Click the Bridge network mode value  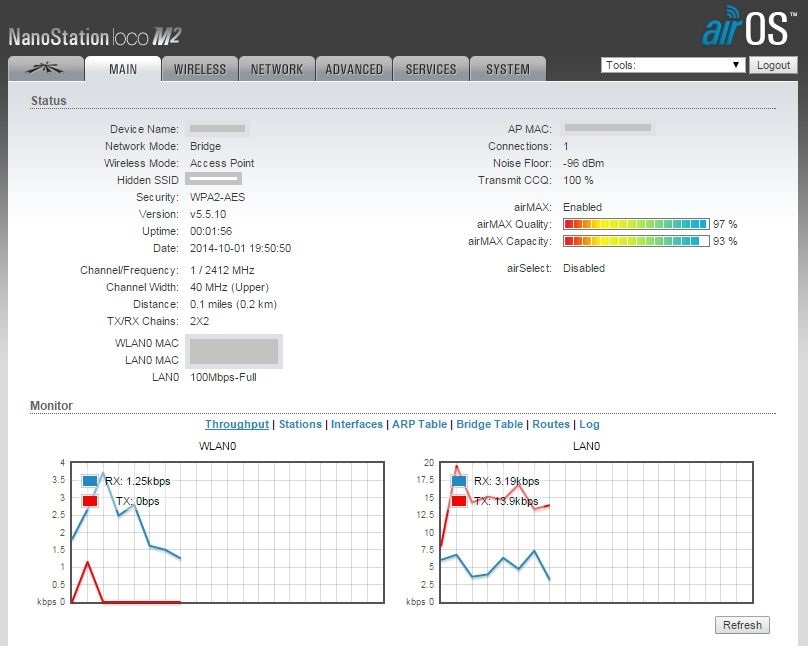coord(205,146)
